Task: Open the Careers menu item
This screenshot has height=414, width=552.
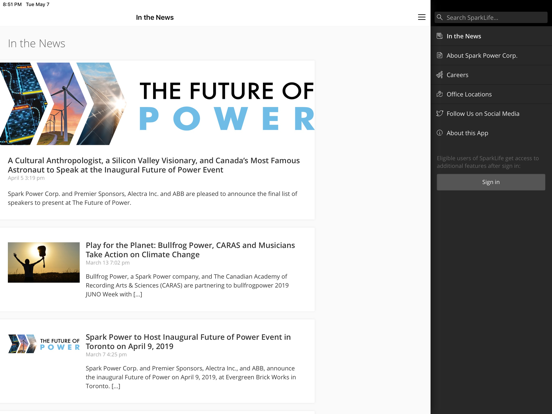Action: (x=491, y=75)
